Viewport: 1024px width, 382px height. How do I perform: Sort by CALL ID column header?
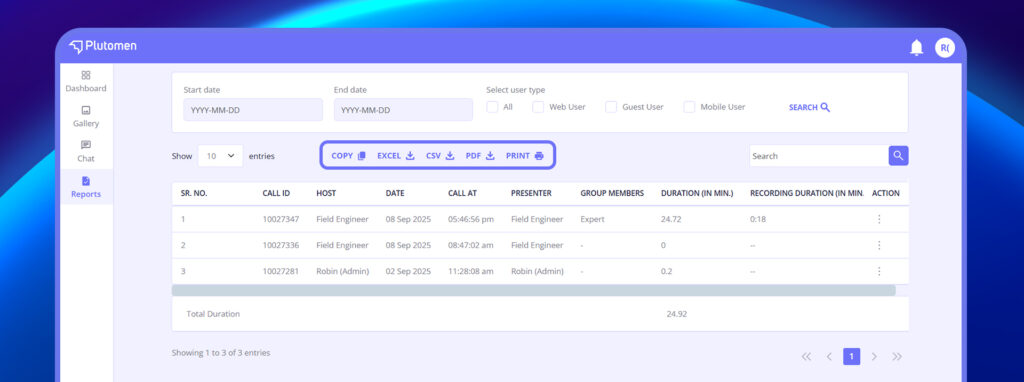[276, 193]
